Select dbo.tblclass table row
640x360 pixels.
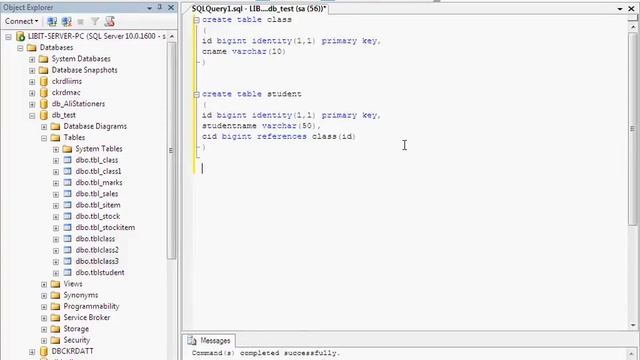[95, 239]
